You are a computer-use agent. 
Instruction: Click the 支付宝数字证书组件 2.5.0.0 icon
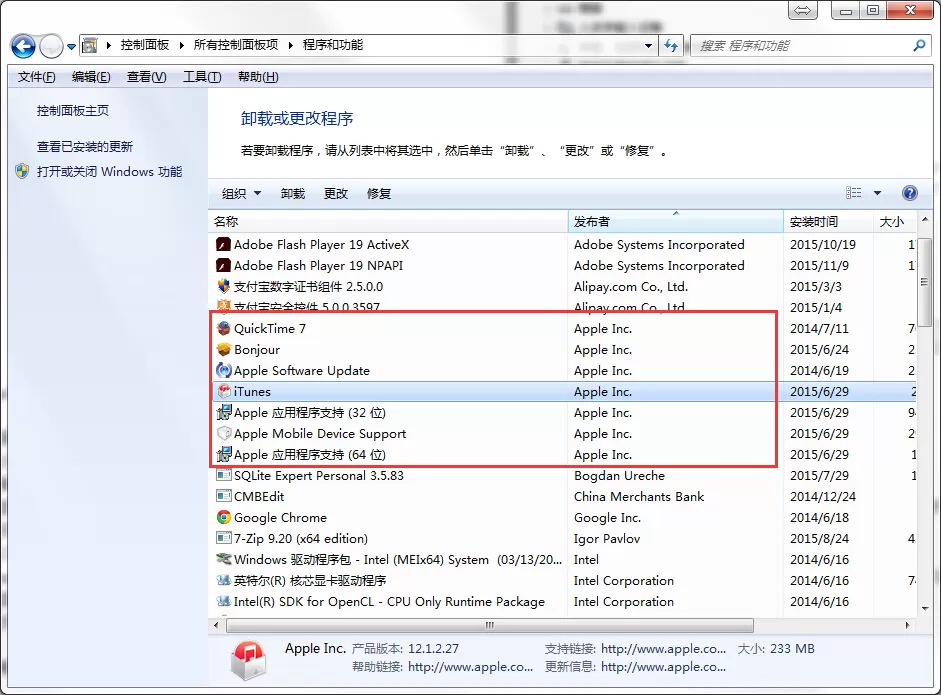[x=223, y=286]
